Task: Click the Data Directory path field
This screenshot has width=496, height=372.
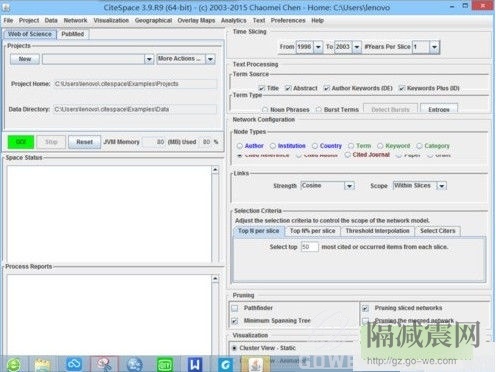Action: coord(135,109)
